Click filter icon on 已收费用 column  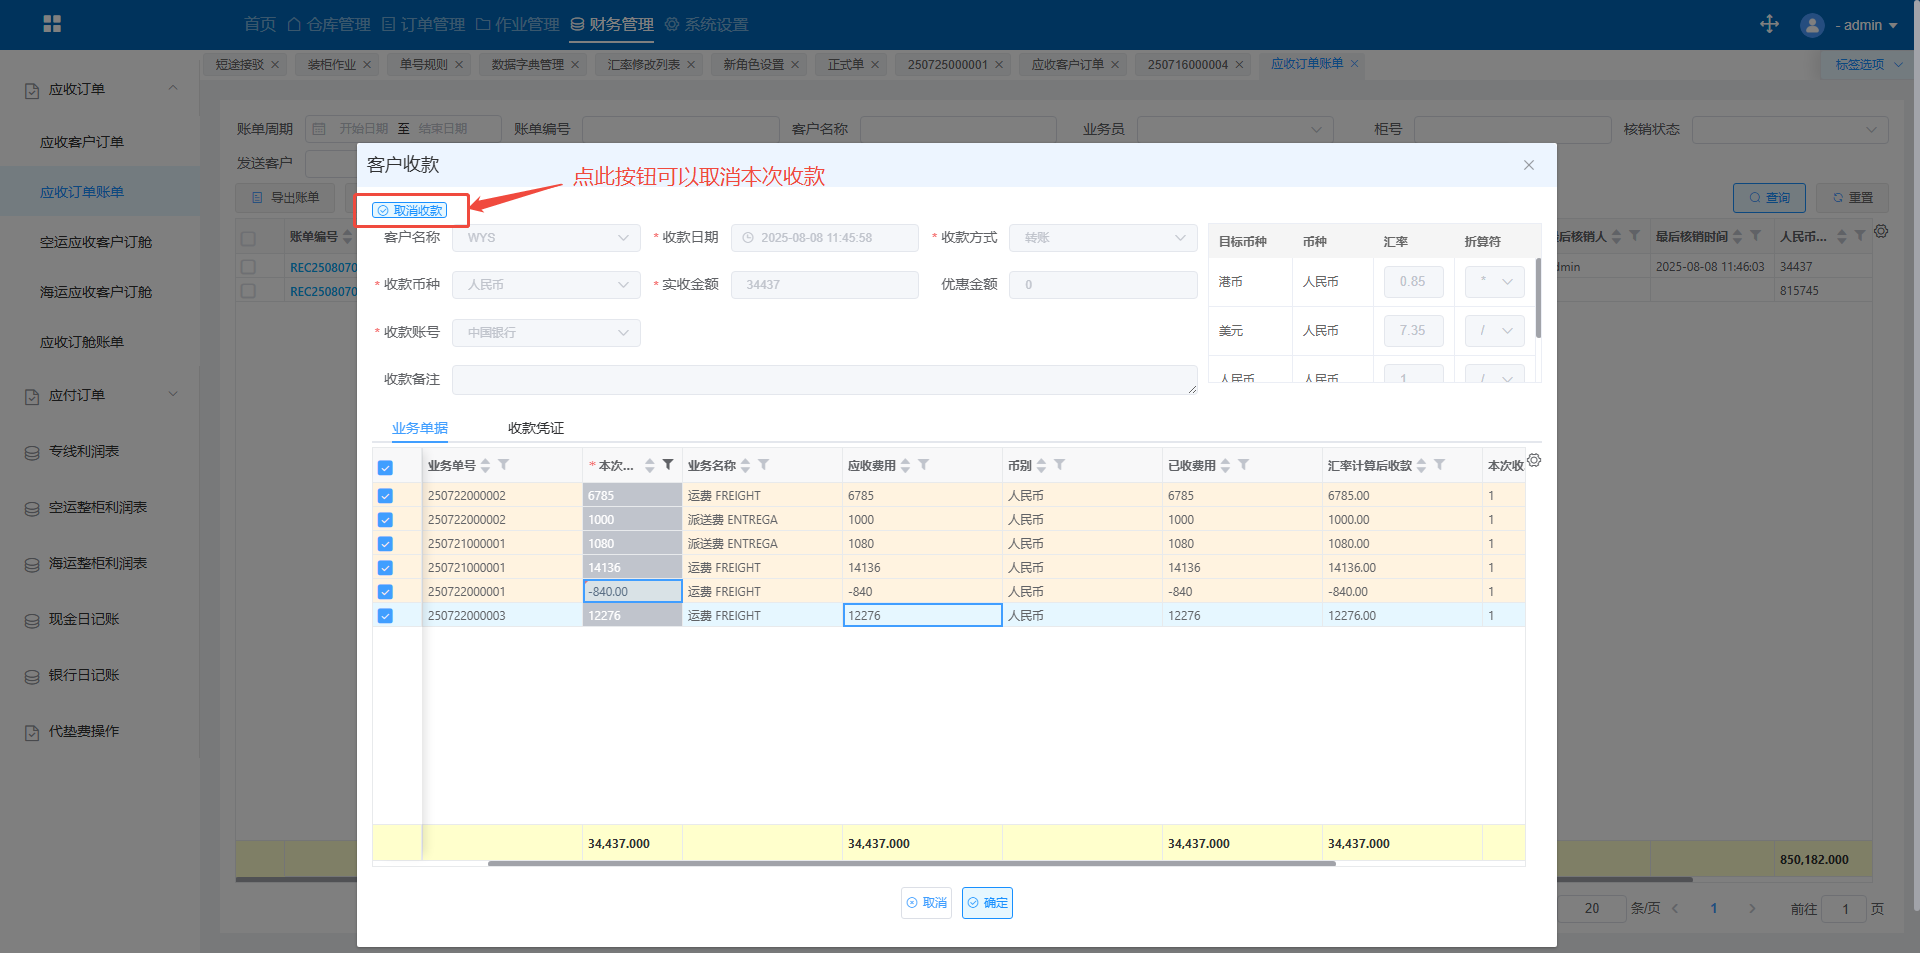(1244, 465)
